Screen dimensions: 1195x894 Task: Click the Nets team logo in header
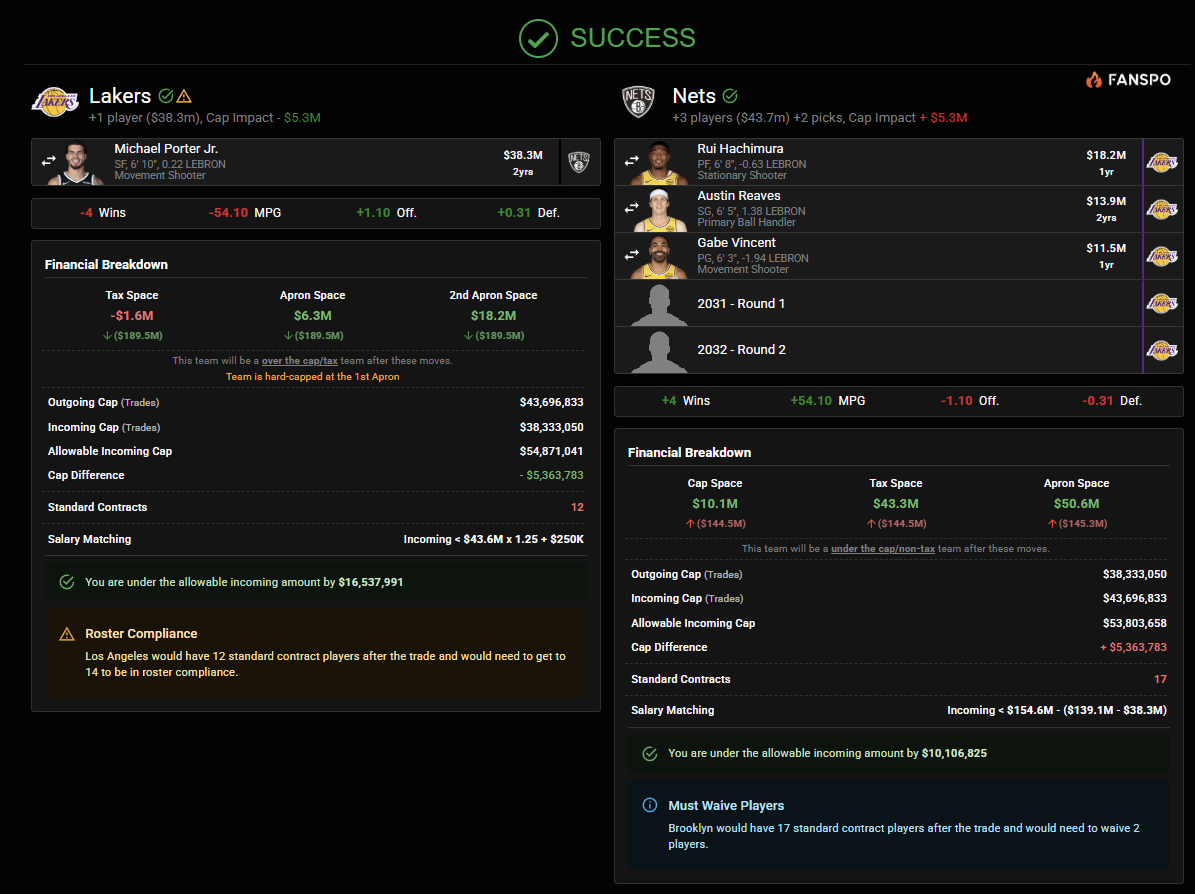click(x=638, y=101)
